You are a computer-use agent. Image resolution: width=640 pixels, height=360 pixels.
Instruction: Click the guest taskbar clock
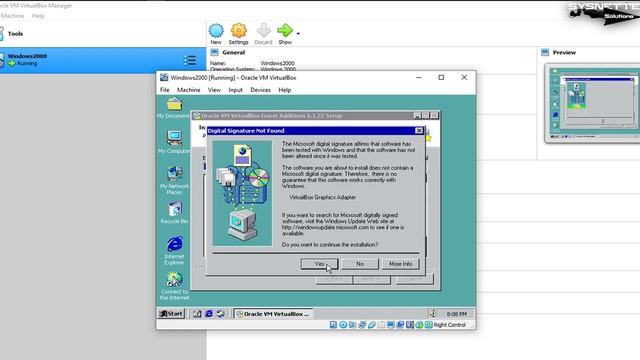pyautogui.click(x=456, y=314)
